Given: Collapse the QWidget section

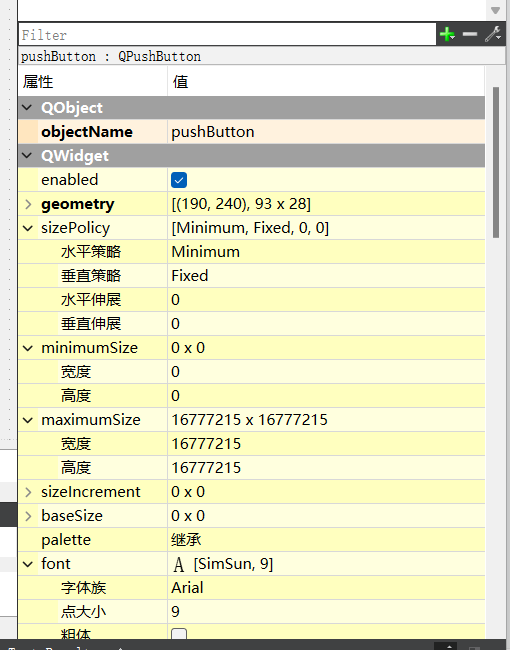Looking at the screenshot, I should [27, 156].
